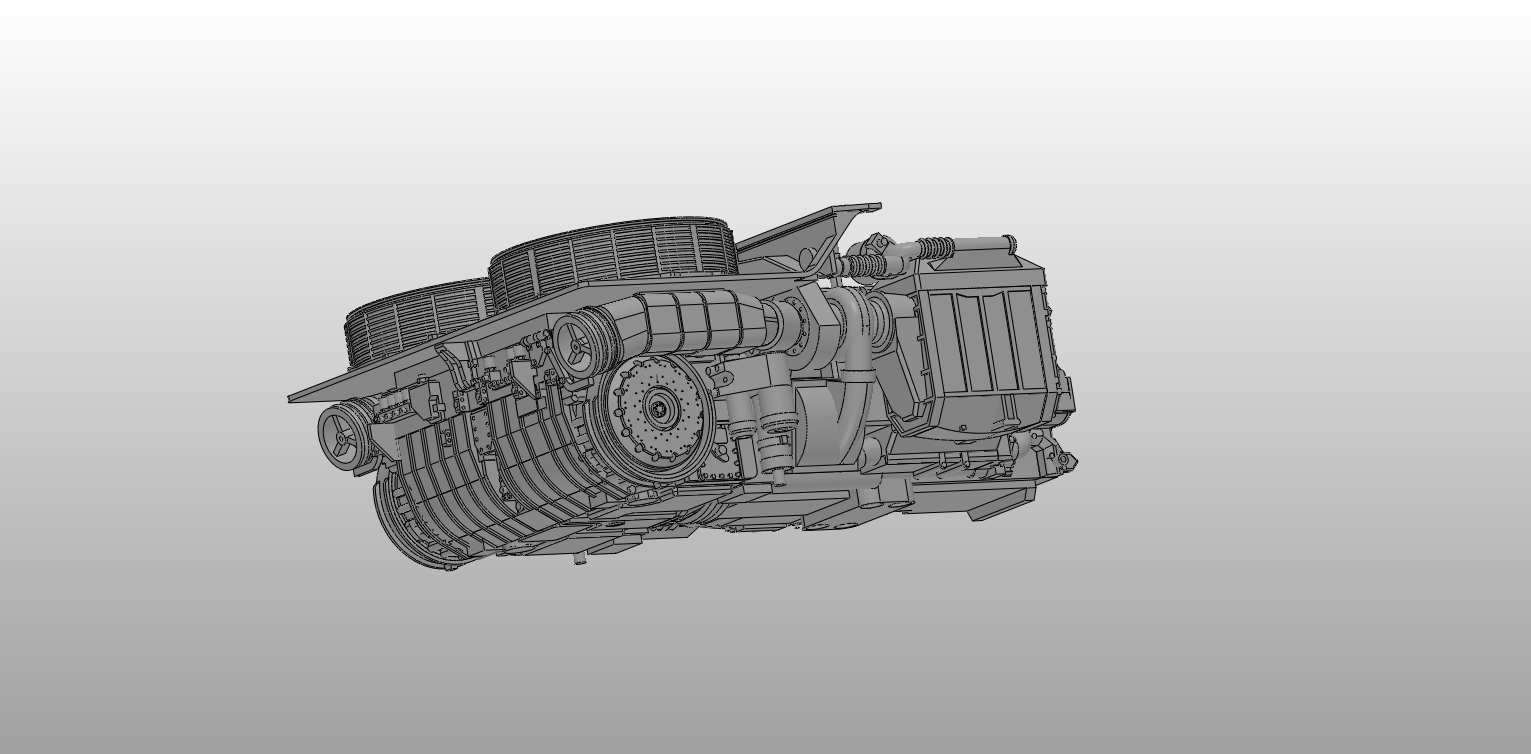The image size is (1531, 754).
Task: Click the three-spoke pulley at far left
Action: 341,437
